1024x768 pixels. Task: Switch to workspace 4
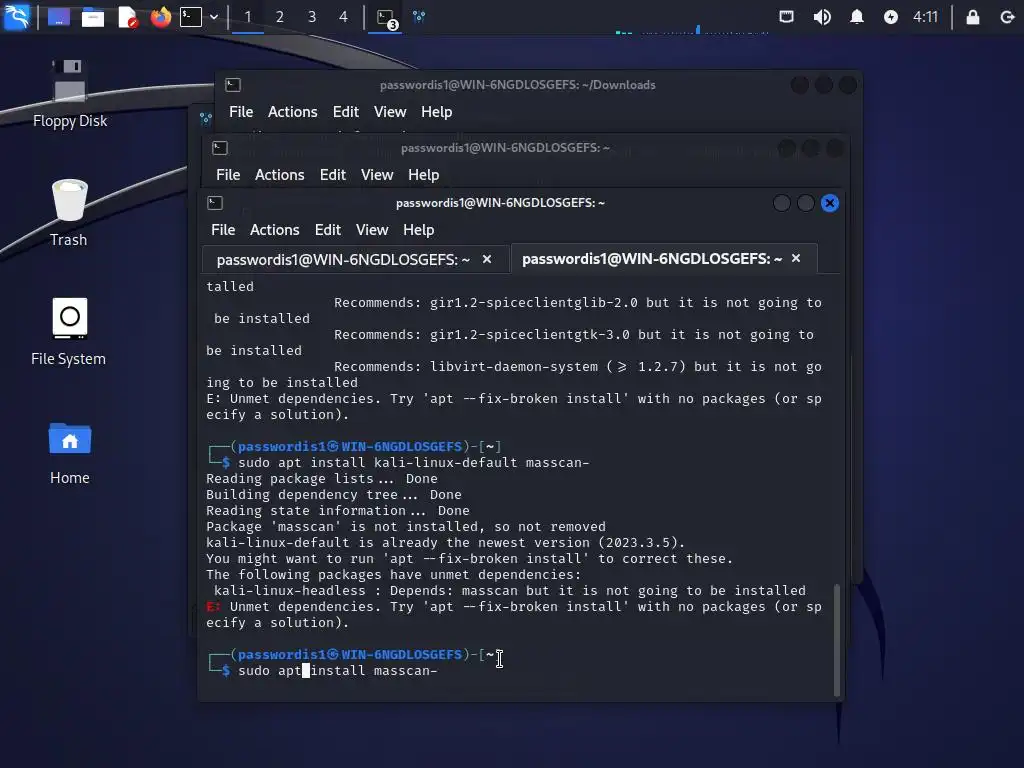[344, 17]
